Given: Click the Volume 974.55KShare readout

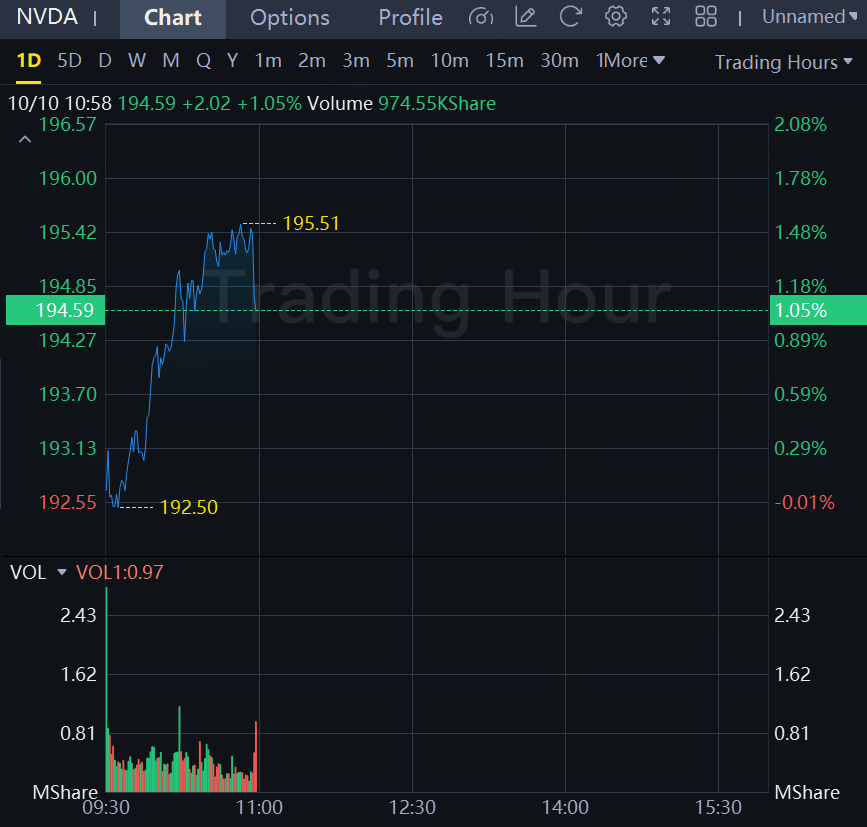Looking at the screenshot, I should (x=401, y=103).
